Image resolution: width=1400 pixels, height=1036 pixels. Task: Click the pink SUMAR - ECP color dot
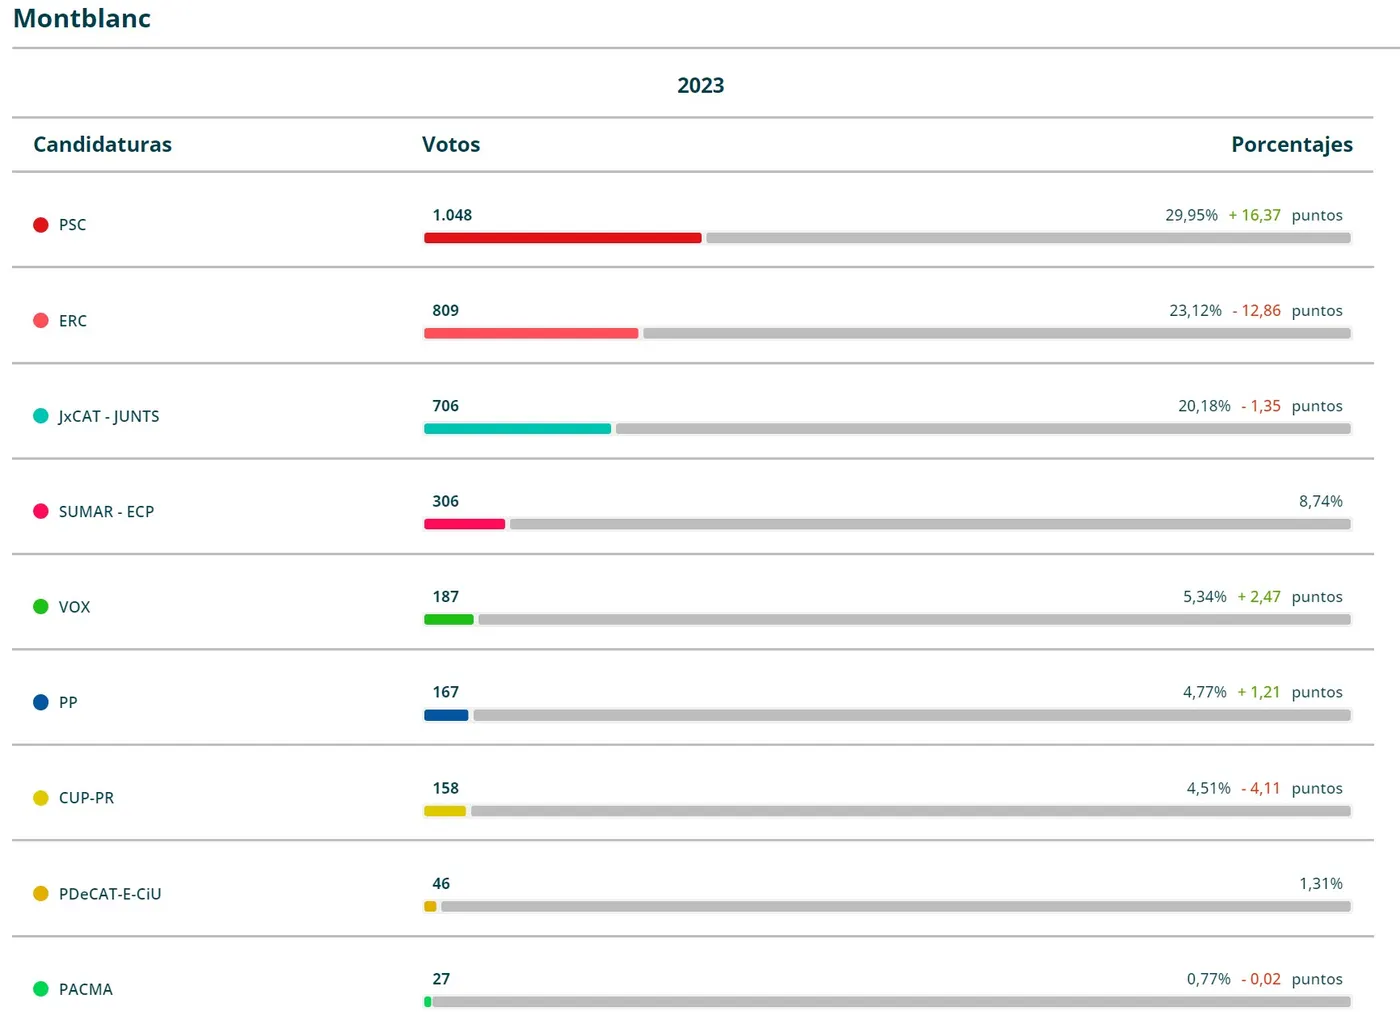[41, 511]
